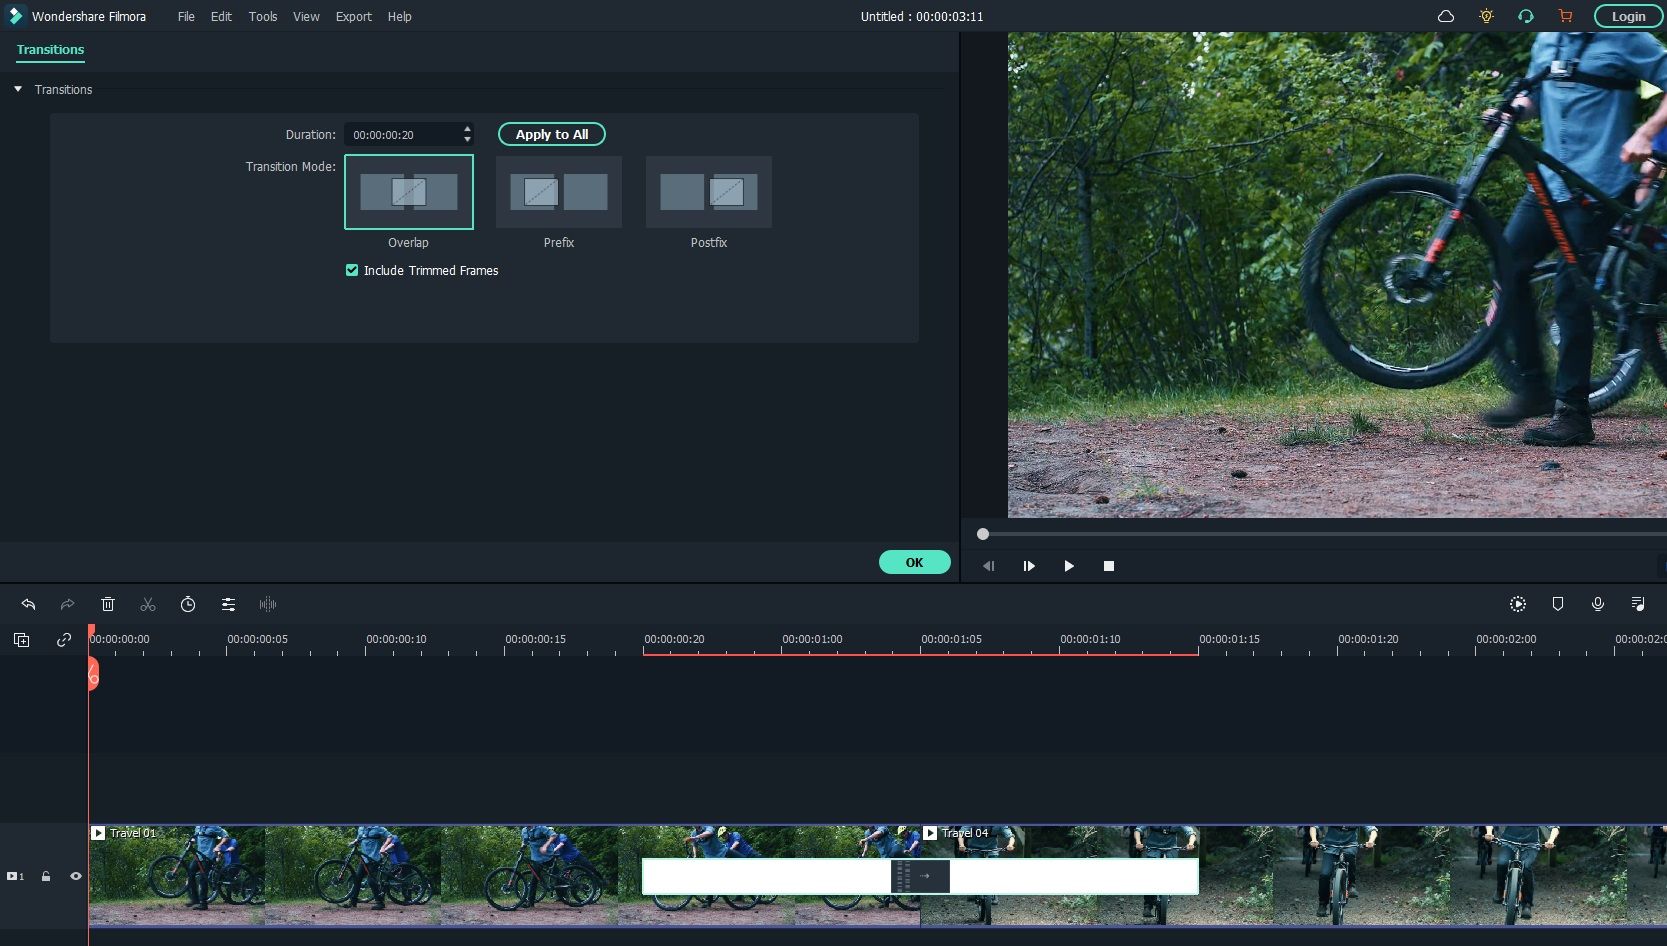1667x946 pixels.
Task: Open the cloud icon in title bar
Action: pos(1446,16)
